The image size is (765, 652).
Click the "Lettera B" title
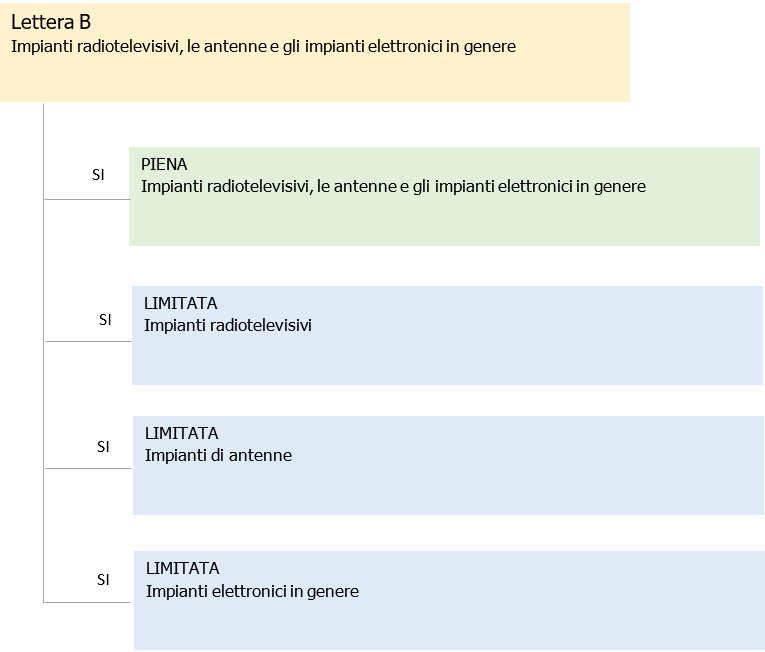[x=51, y=22]
